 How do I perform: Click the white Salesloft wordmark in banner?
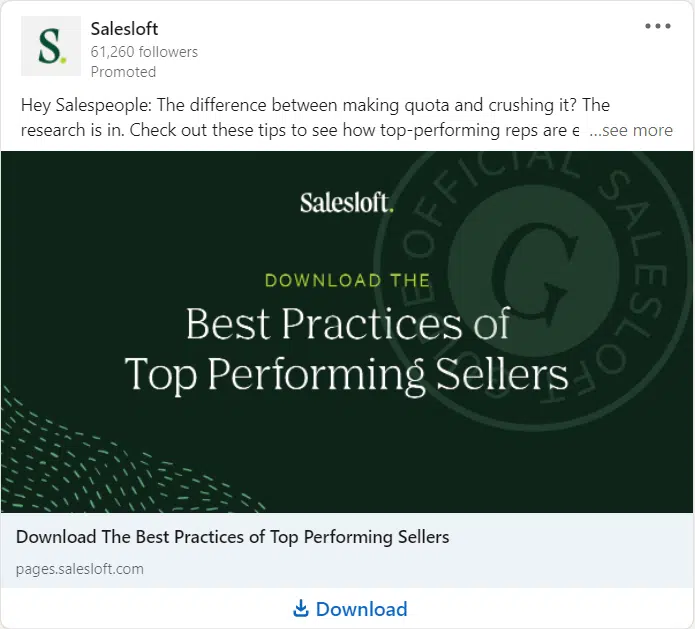(x=347, y=203)
